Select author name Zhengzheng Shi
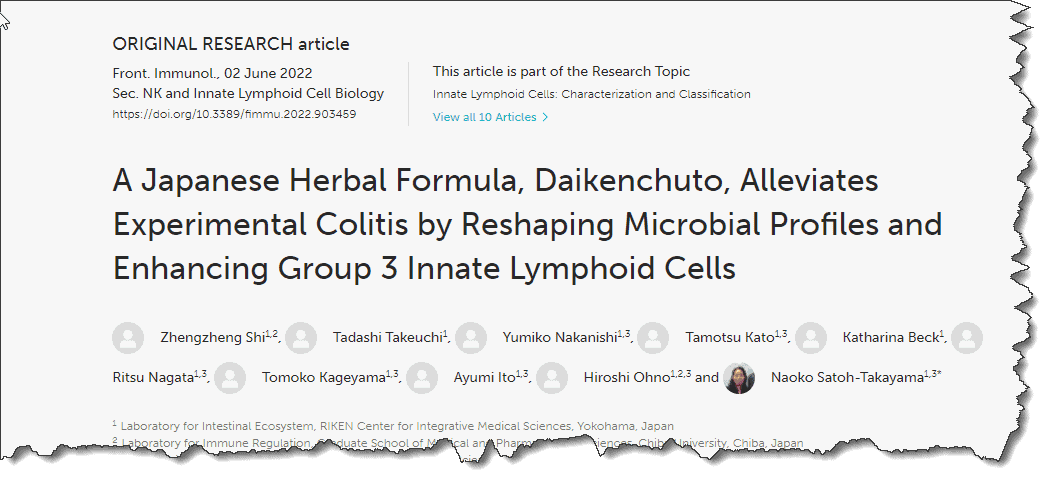The height and width of the screenshot is (483, 1055). coord(213,338)
